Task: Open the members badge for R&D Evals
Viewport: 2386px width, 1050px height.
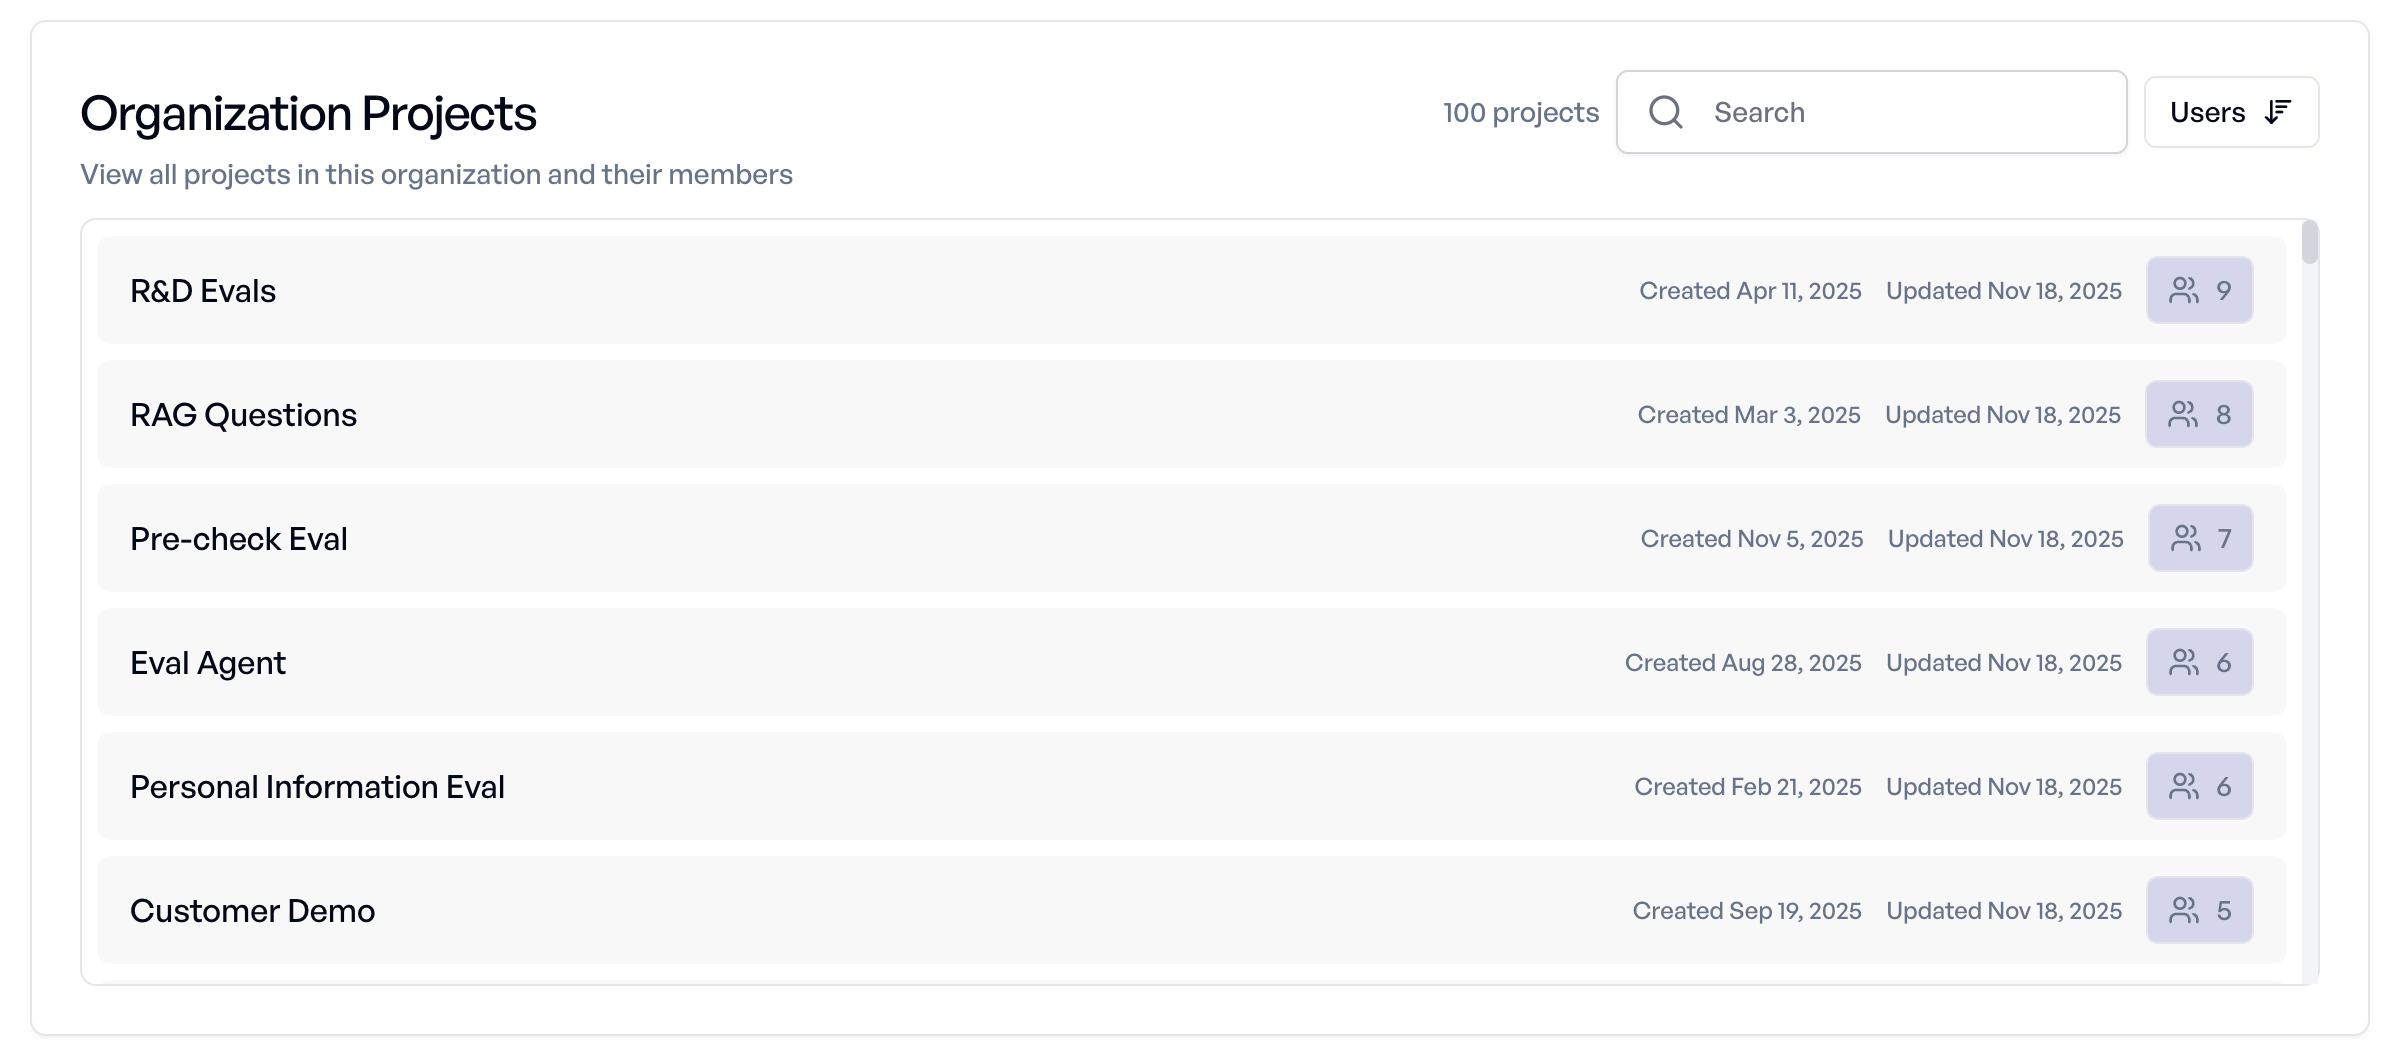Action: coord(2199,290)
